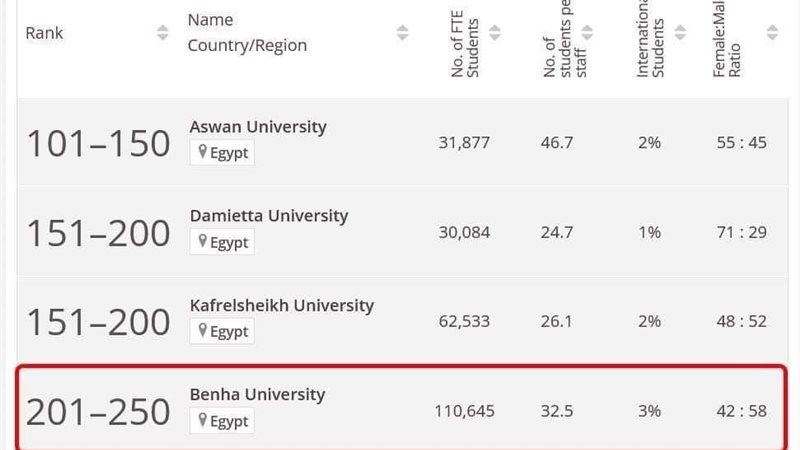Sort by Name Country/Region arrows

402,33
